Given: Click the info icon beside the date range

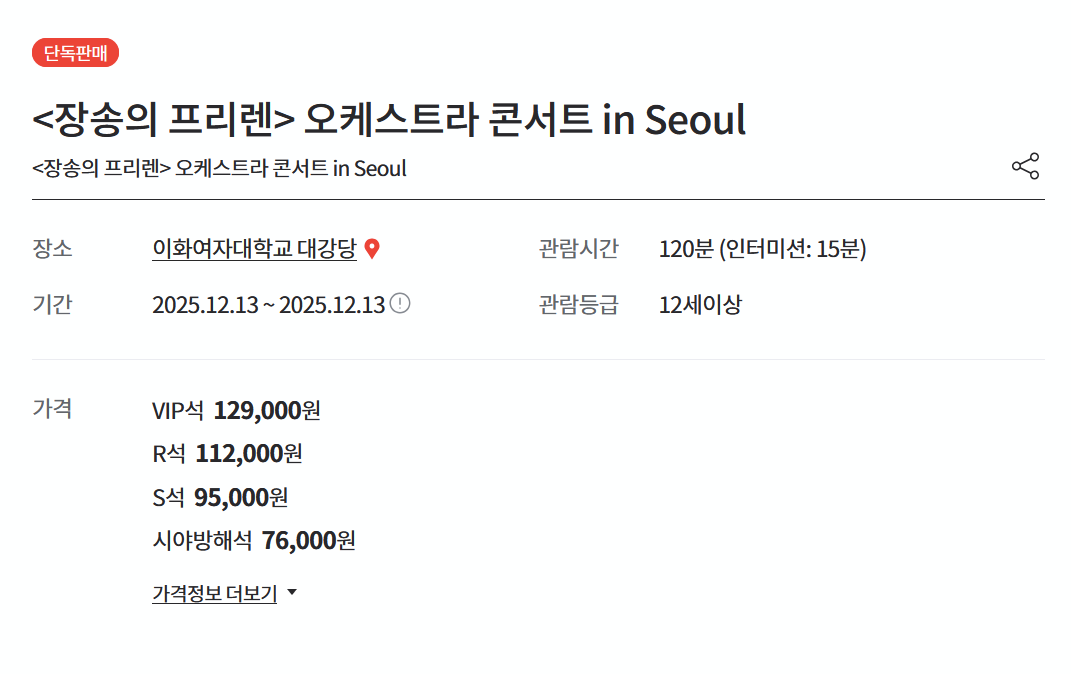Looking at the screenshot, I should click(400, 303).
